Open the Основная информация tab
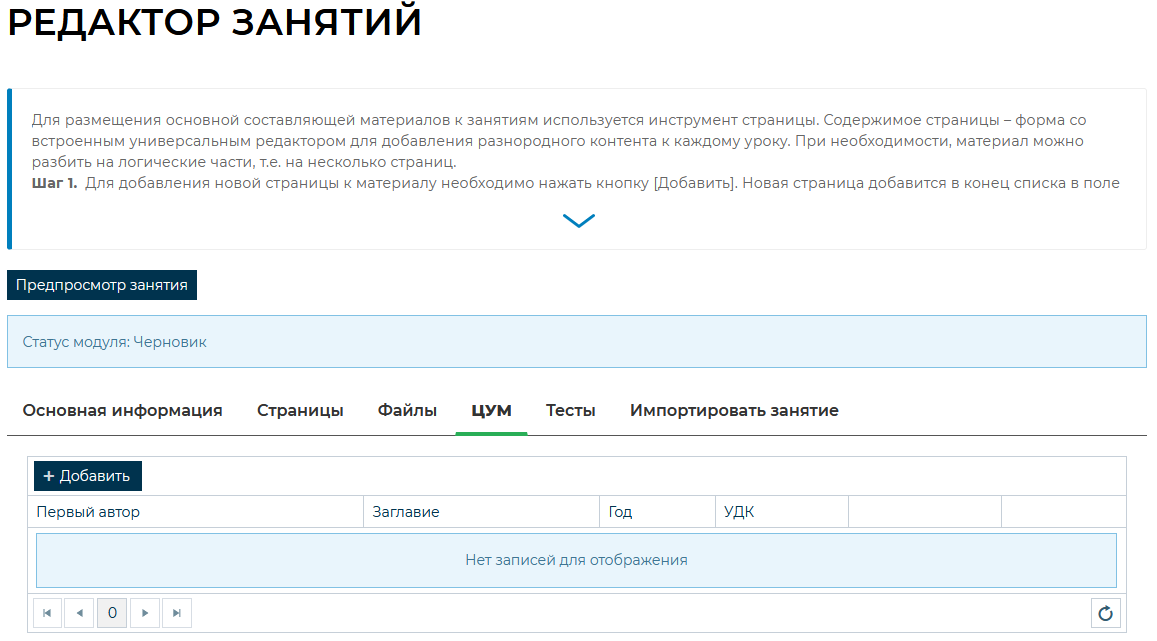Image resolution: width=1157 pixels, height=641 pixels. point(122,411)
